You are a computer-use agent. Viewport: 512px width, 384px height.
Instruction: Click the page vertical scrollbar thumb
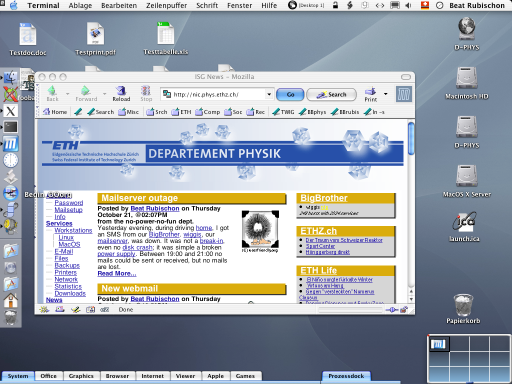coord(411,138)
